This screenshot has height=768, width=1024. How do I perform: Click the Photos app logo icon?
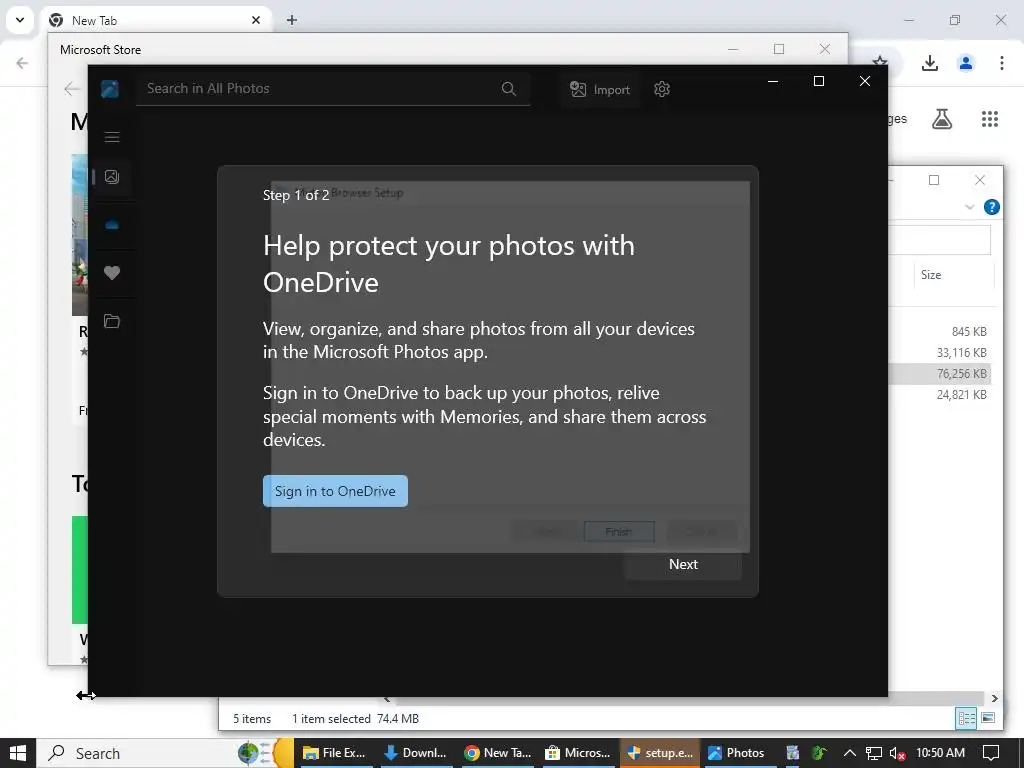point(110,89)
